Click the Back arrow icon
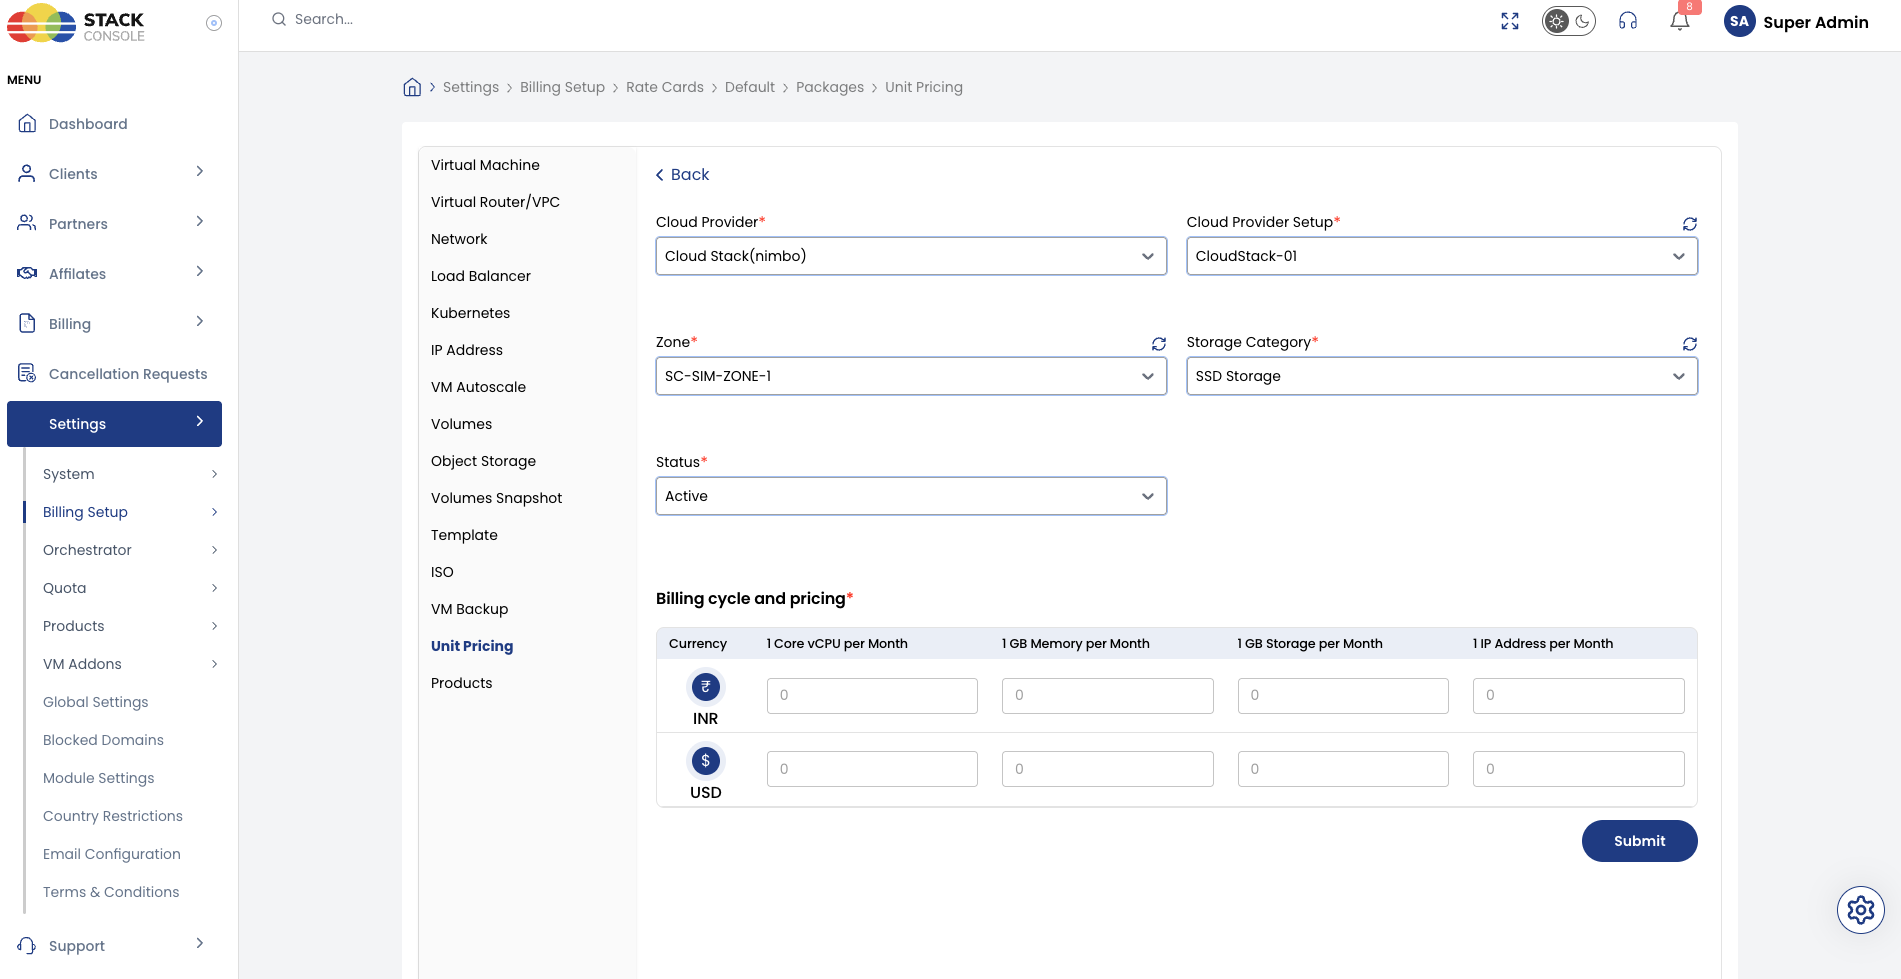Image resolution: width=1901 pixels, height=979 pixels. tap(660, 175)
